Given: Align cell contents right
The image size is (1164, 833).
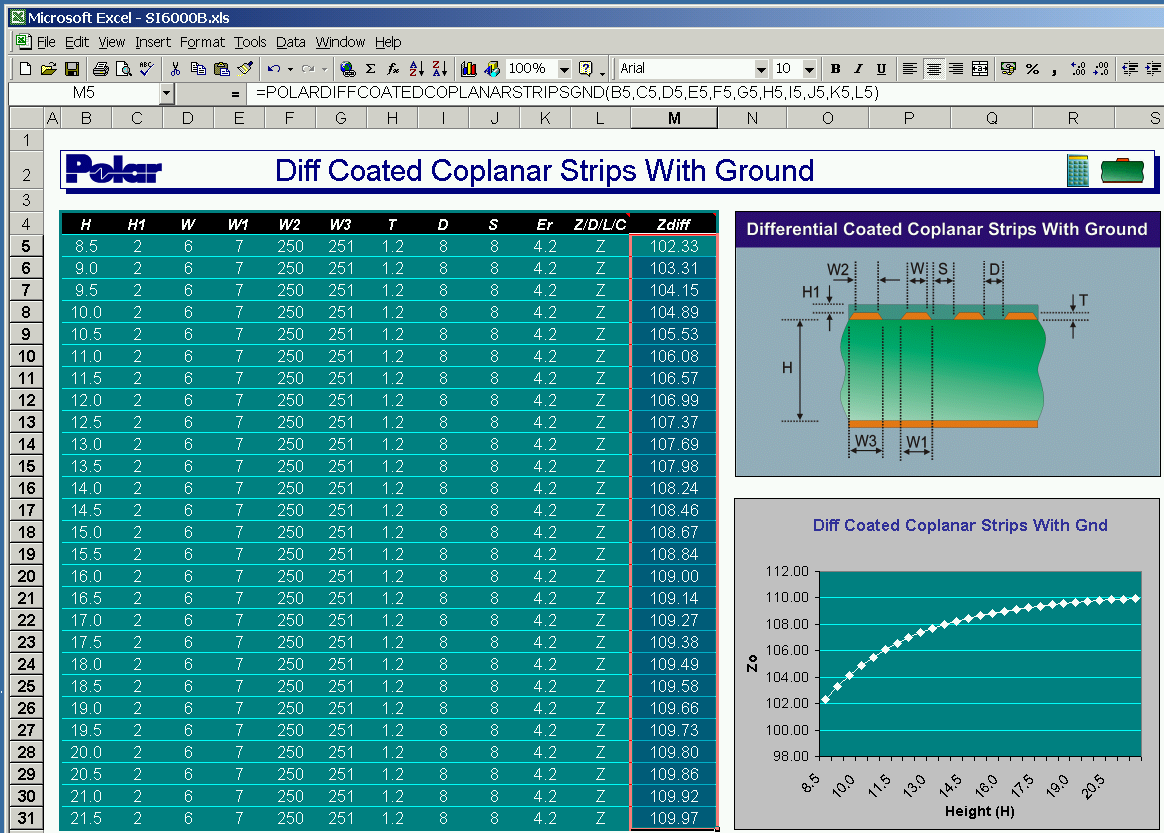Looking at the screenshot, I should pos(956,69).
